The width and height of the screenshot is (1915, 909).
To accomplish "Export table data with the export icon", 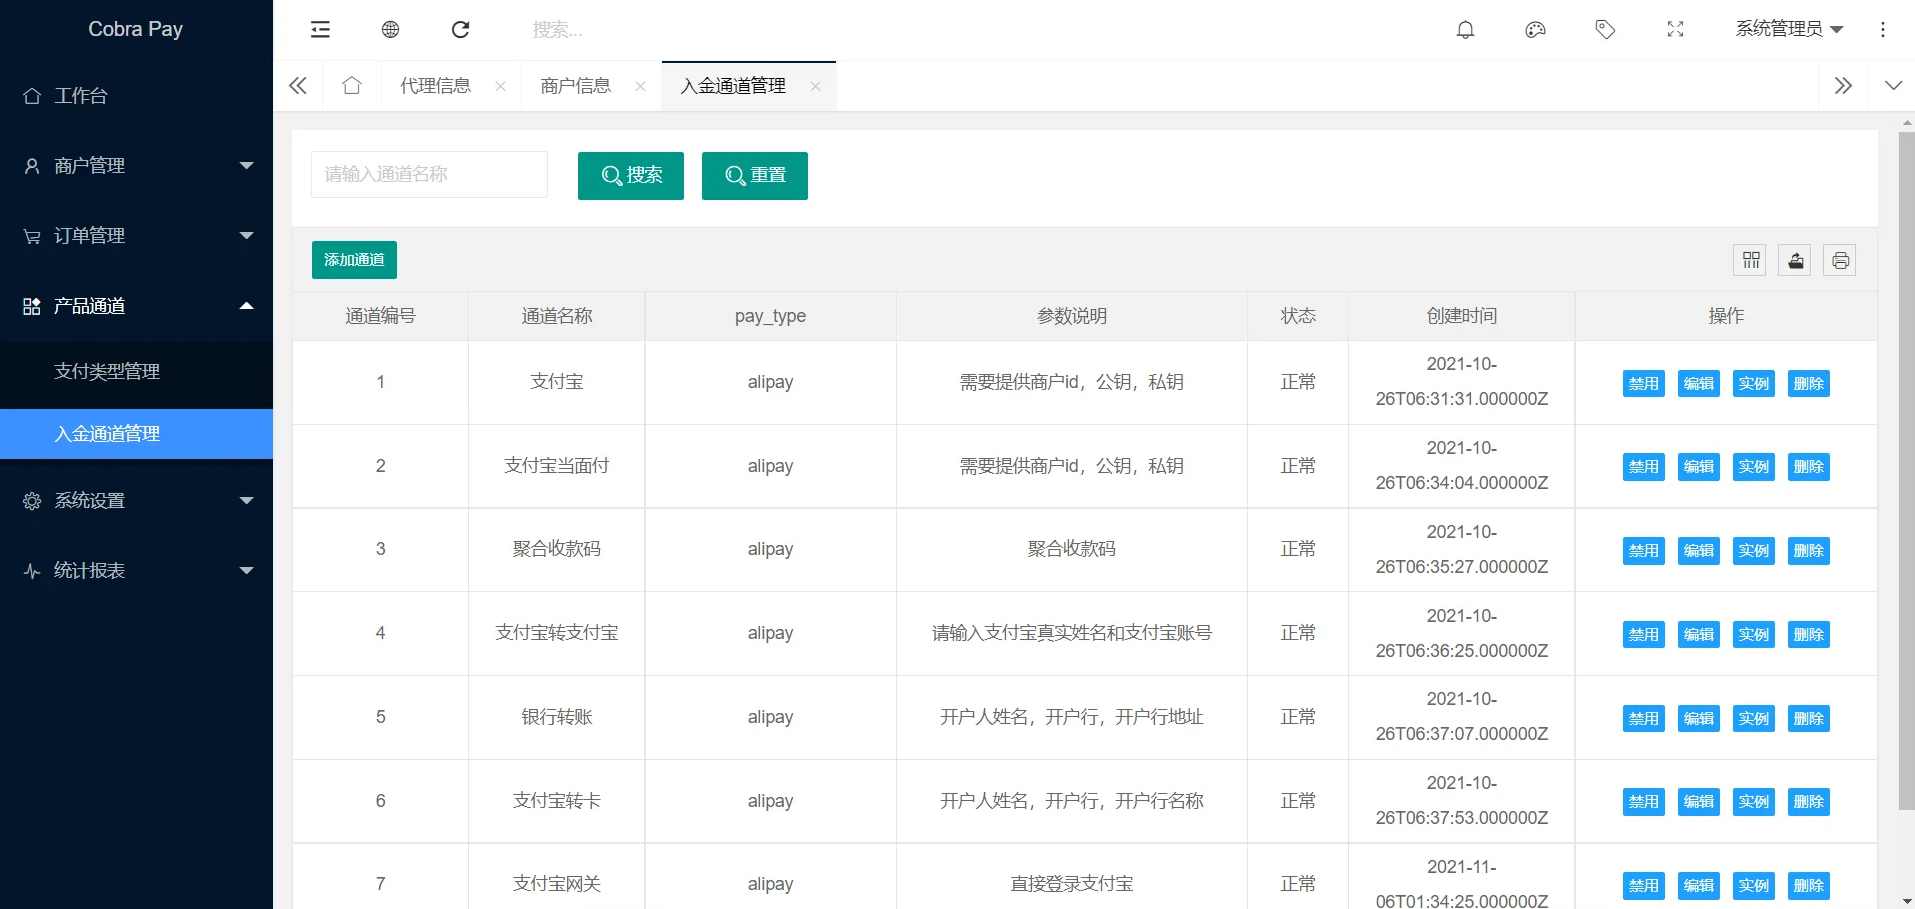I will pyautogui.click(x=1794, y=259).
